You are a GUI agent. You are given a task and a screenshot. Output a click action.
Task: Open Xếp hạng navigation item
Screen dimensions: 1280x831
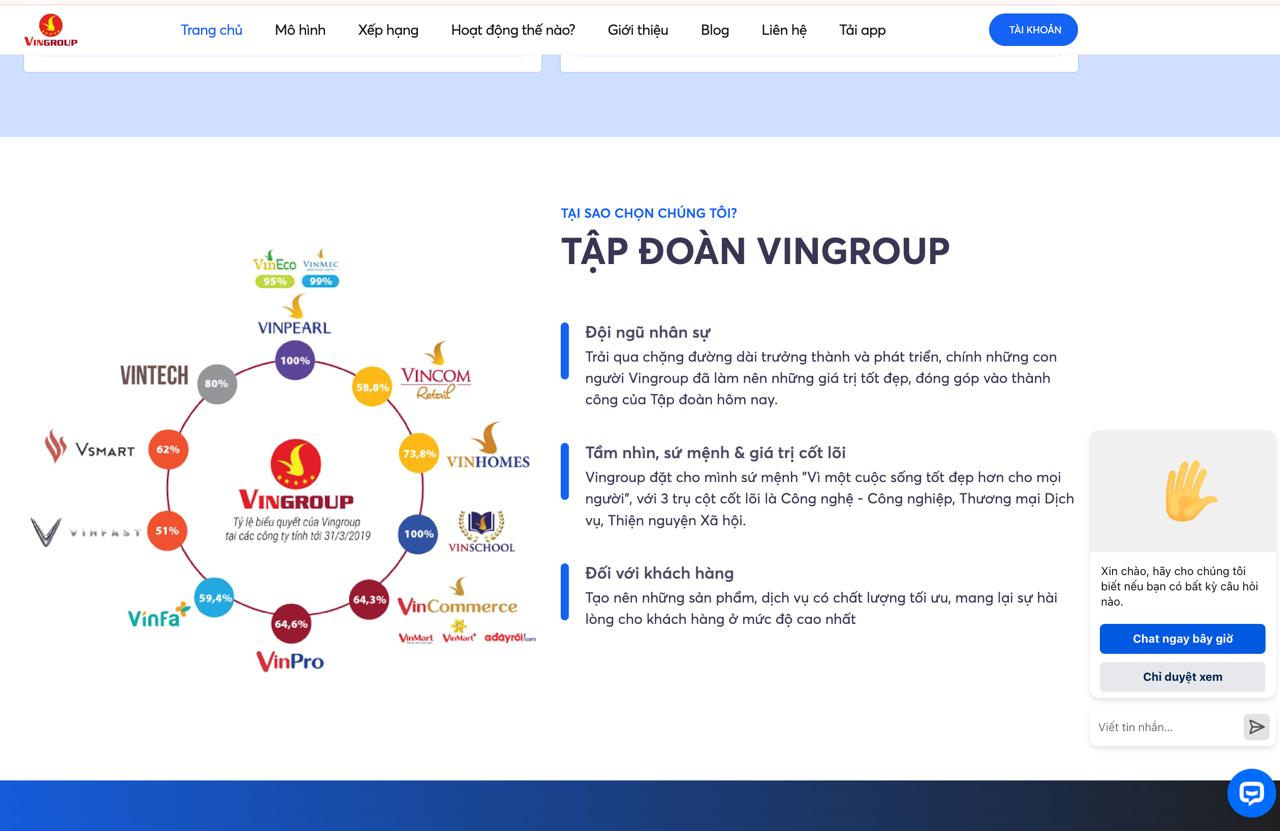tap(388, 30)
